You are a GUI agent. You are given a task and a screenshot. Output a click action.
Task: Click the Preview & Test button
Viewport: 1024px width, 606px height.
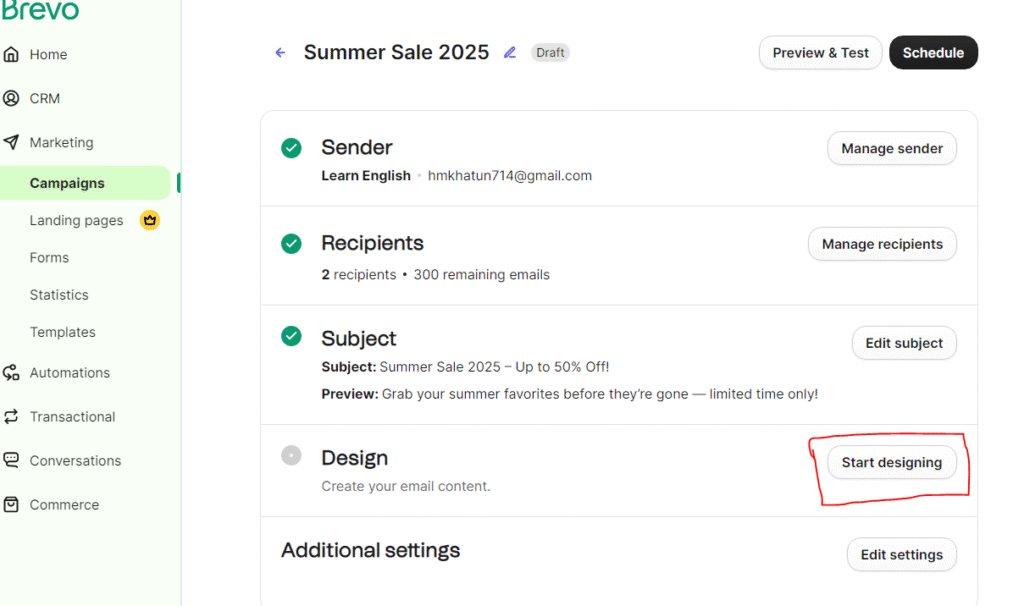tap(820, 53)
